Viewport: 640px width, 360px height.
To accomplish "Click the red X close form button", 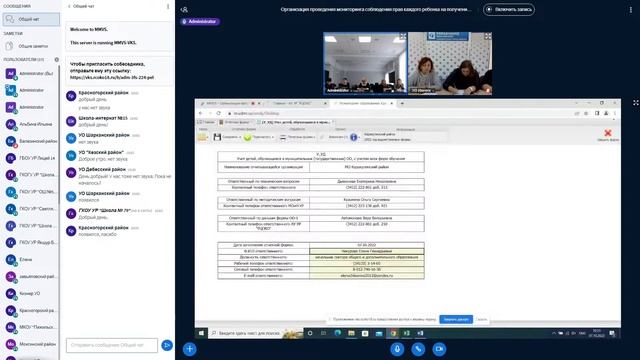I will (608, 133).
